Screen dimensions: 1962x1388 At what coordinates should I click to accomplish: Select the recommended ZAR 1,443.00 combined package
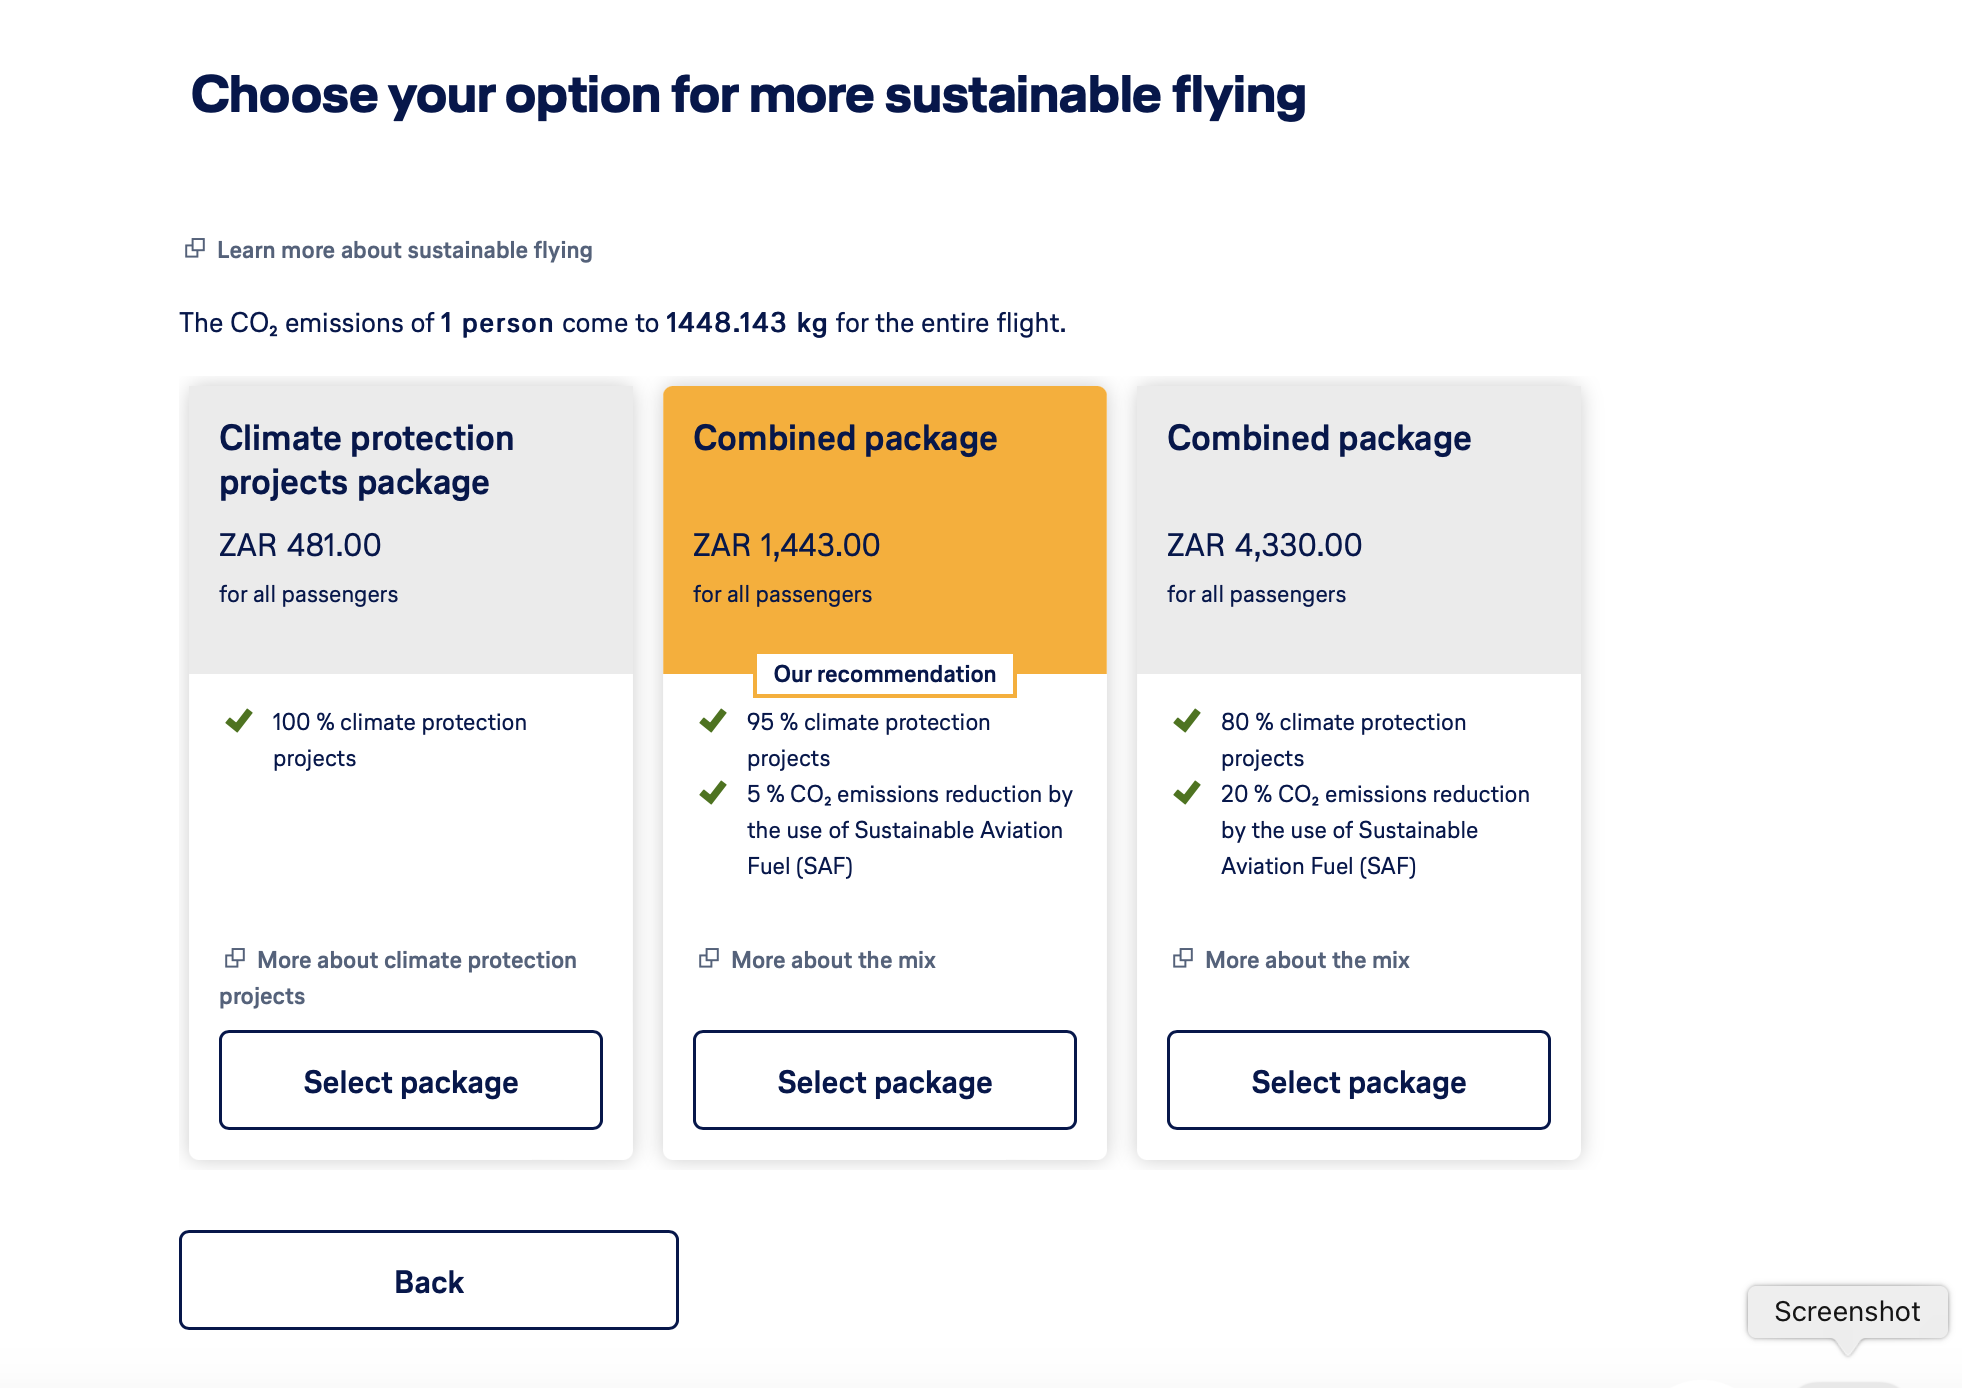[885, 1080]
